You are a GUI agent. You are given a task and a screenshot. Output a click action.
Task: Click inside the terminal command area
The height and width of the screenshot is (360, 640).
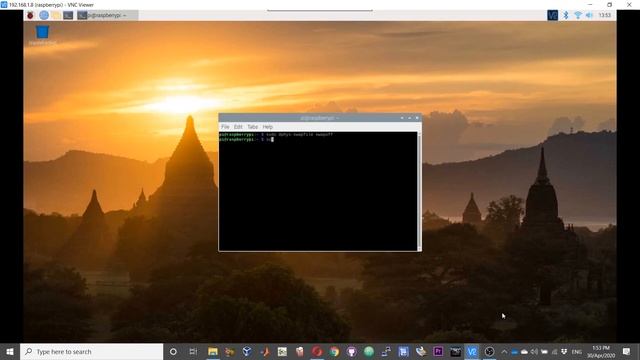pyautogui.click(x=318, y=191)
